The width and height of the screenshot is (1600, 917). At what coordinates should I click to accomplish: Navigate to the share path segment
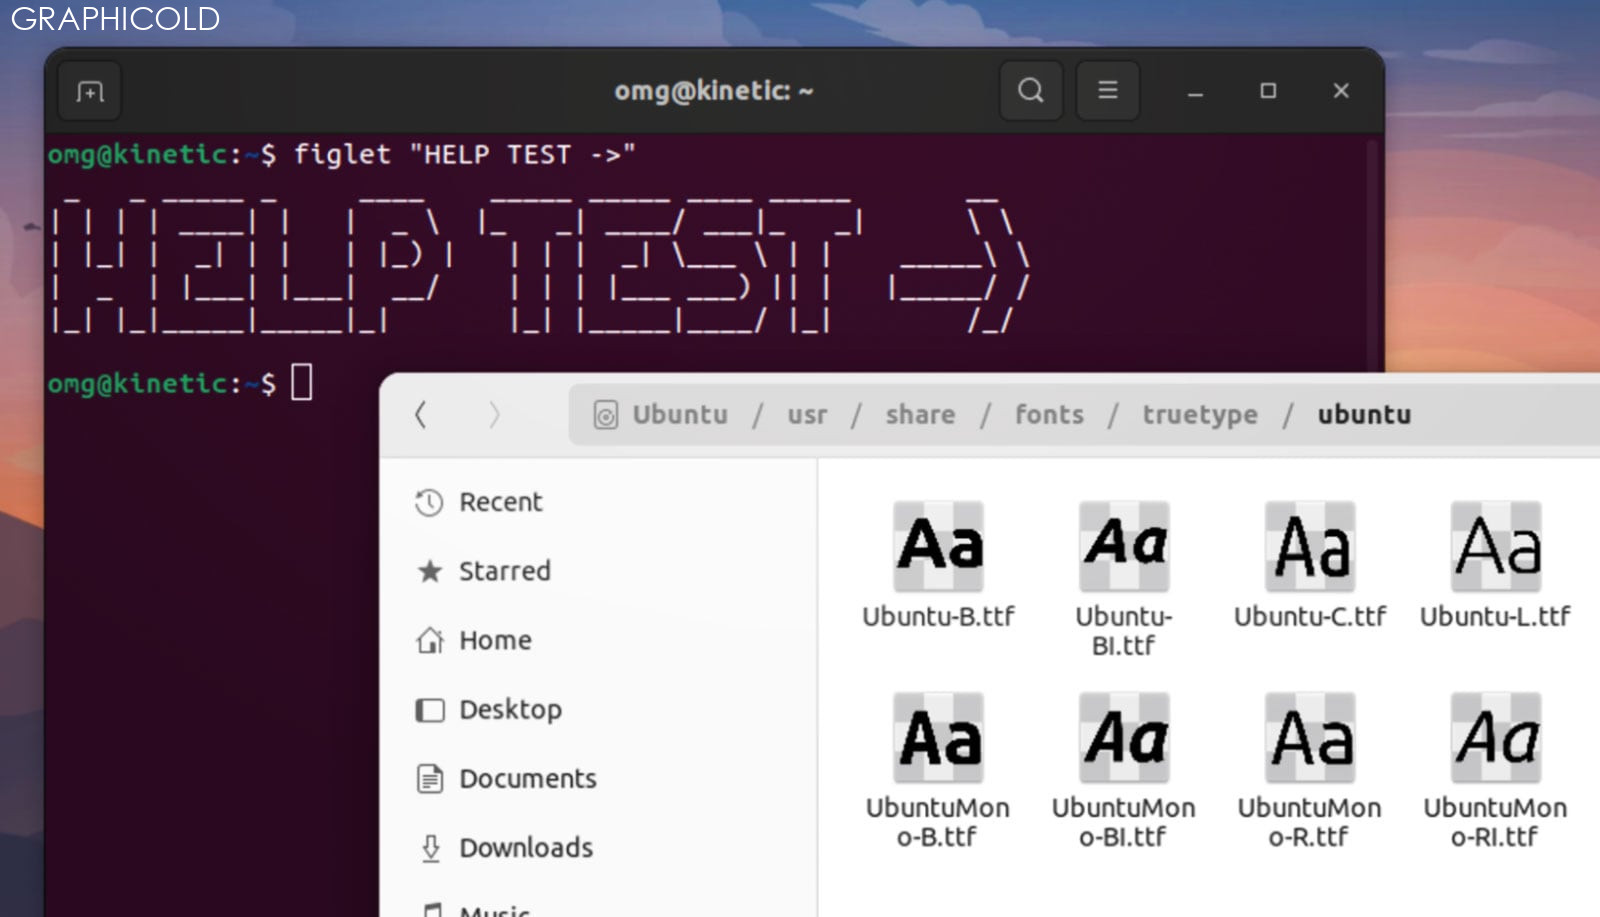[920, 415]
